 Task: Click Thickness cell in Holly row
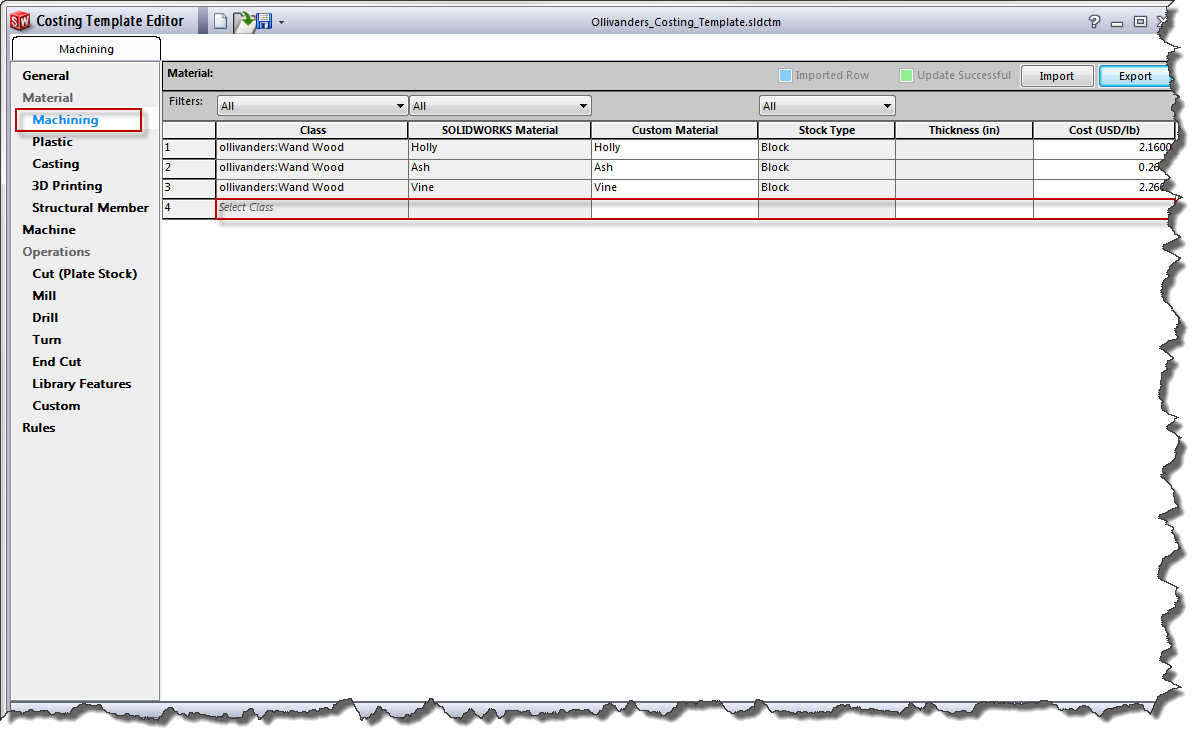(x=964, y=148)
